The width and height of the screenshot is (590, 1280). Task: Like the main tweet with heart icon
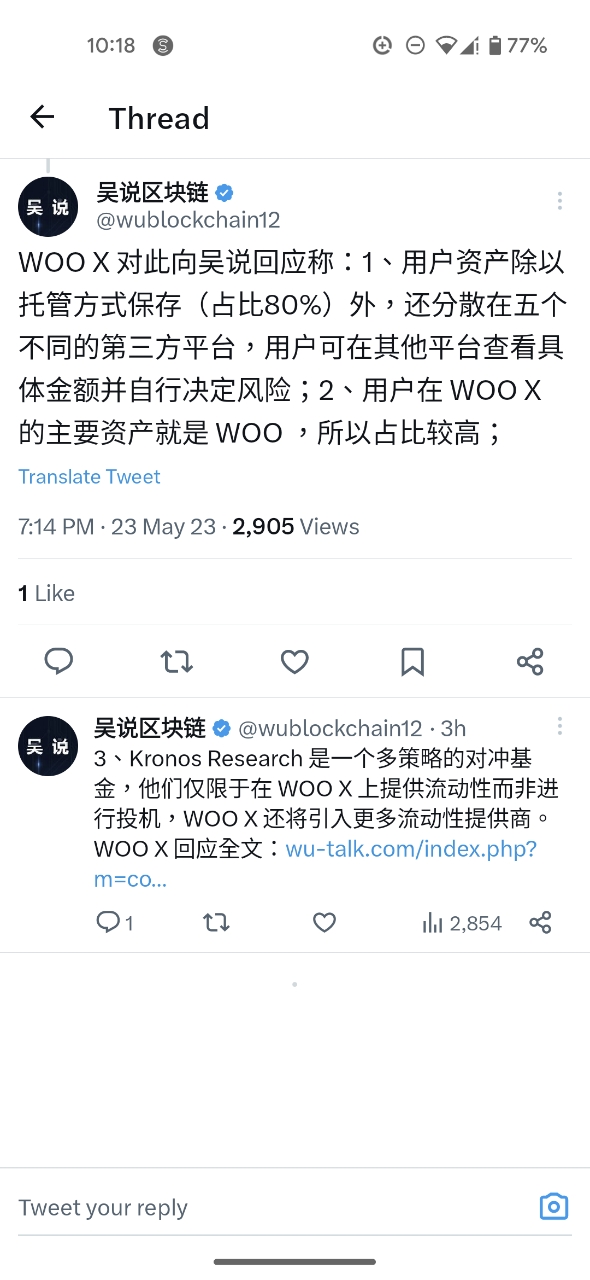pyautogui.click(x=294, y=661)
